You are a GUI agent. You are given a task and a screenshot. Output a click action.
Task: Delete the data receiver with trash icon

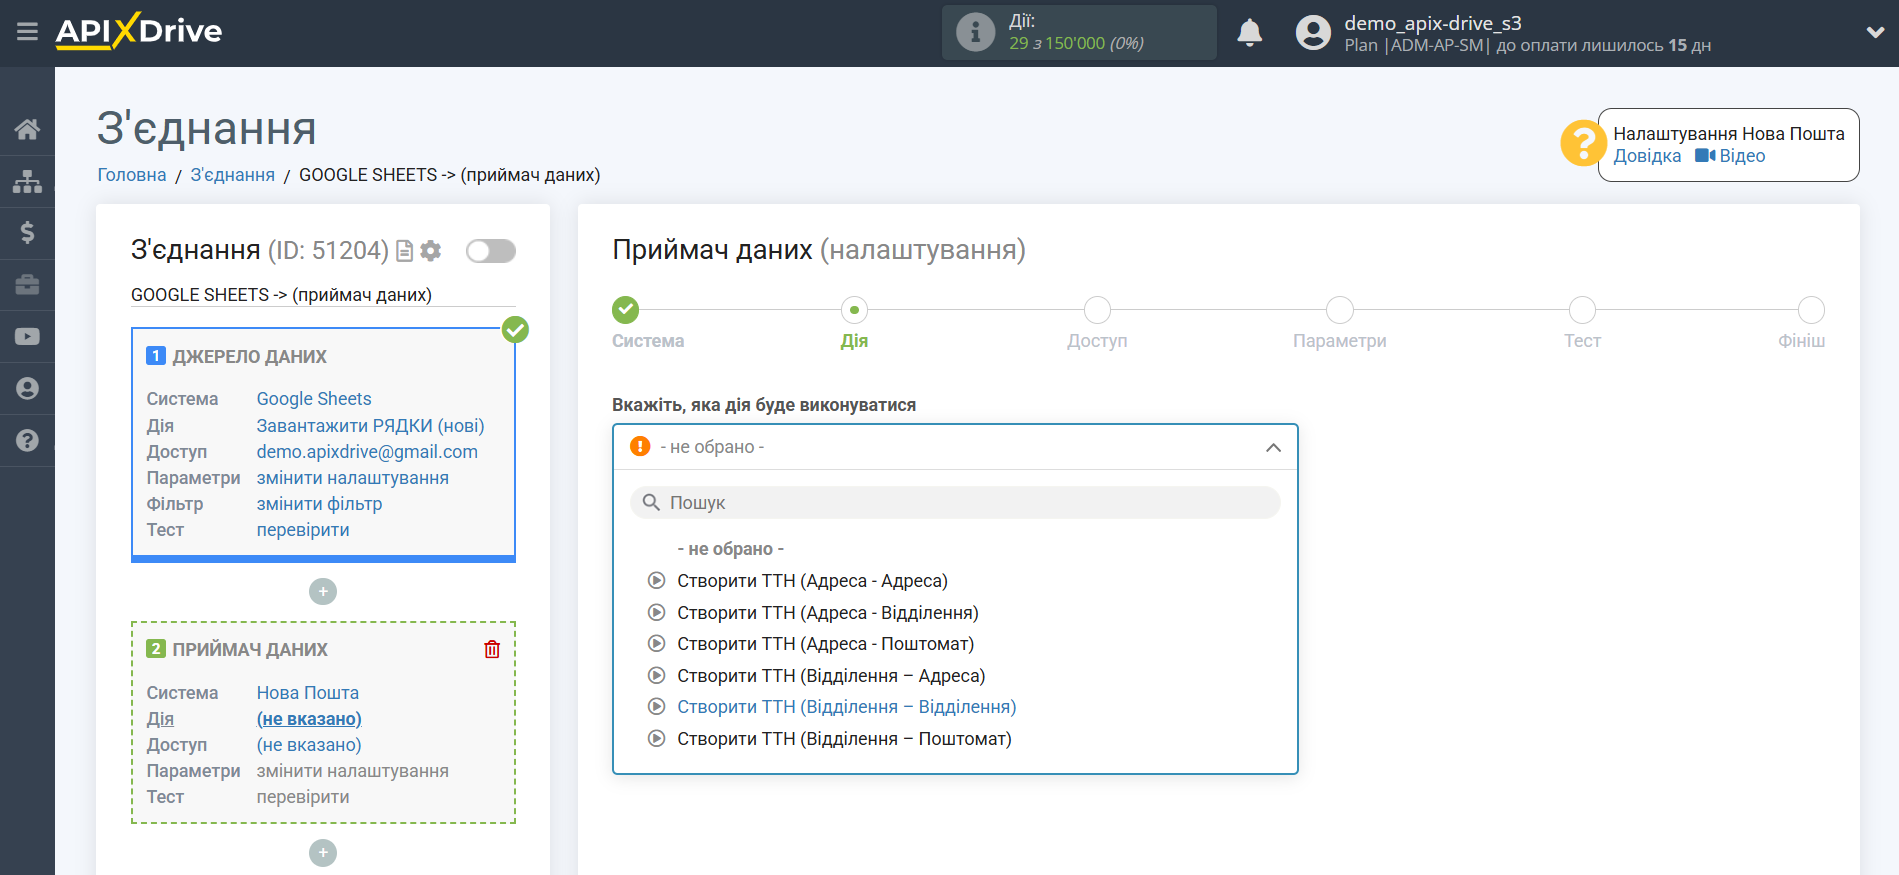coord(492,649)
